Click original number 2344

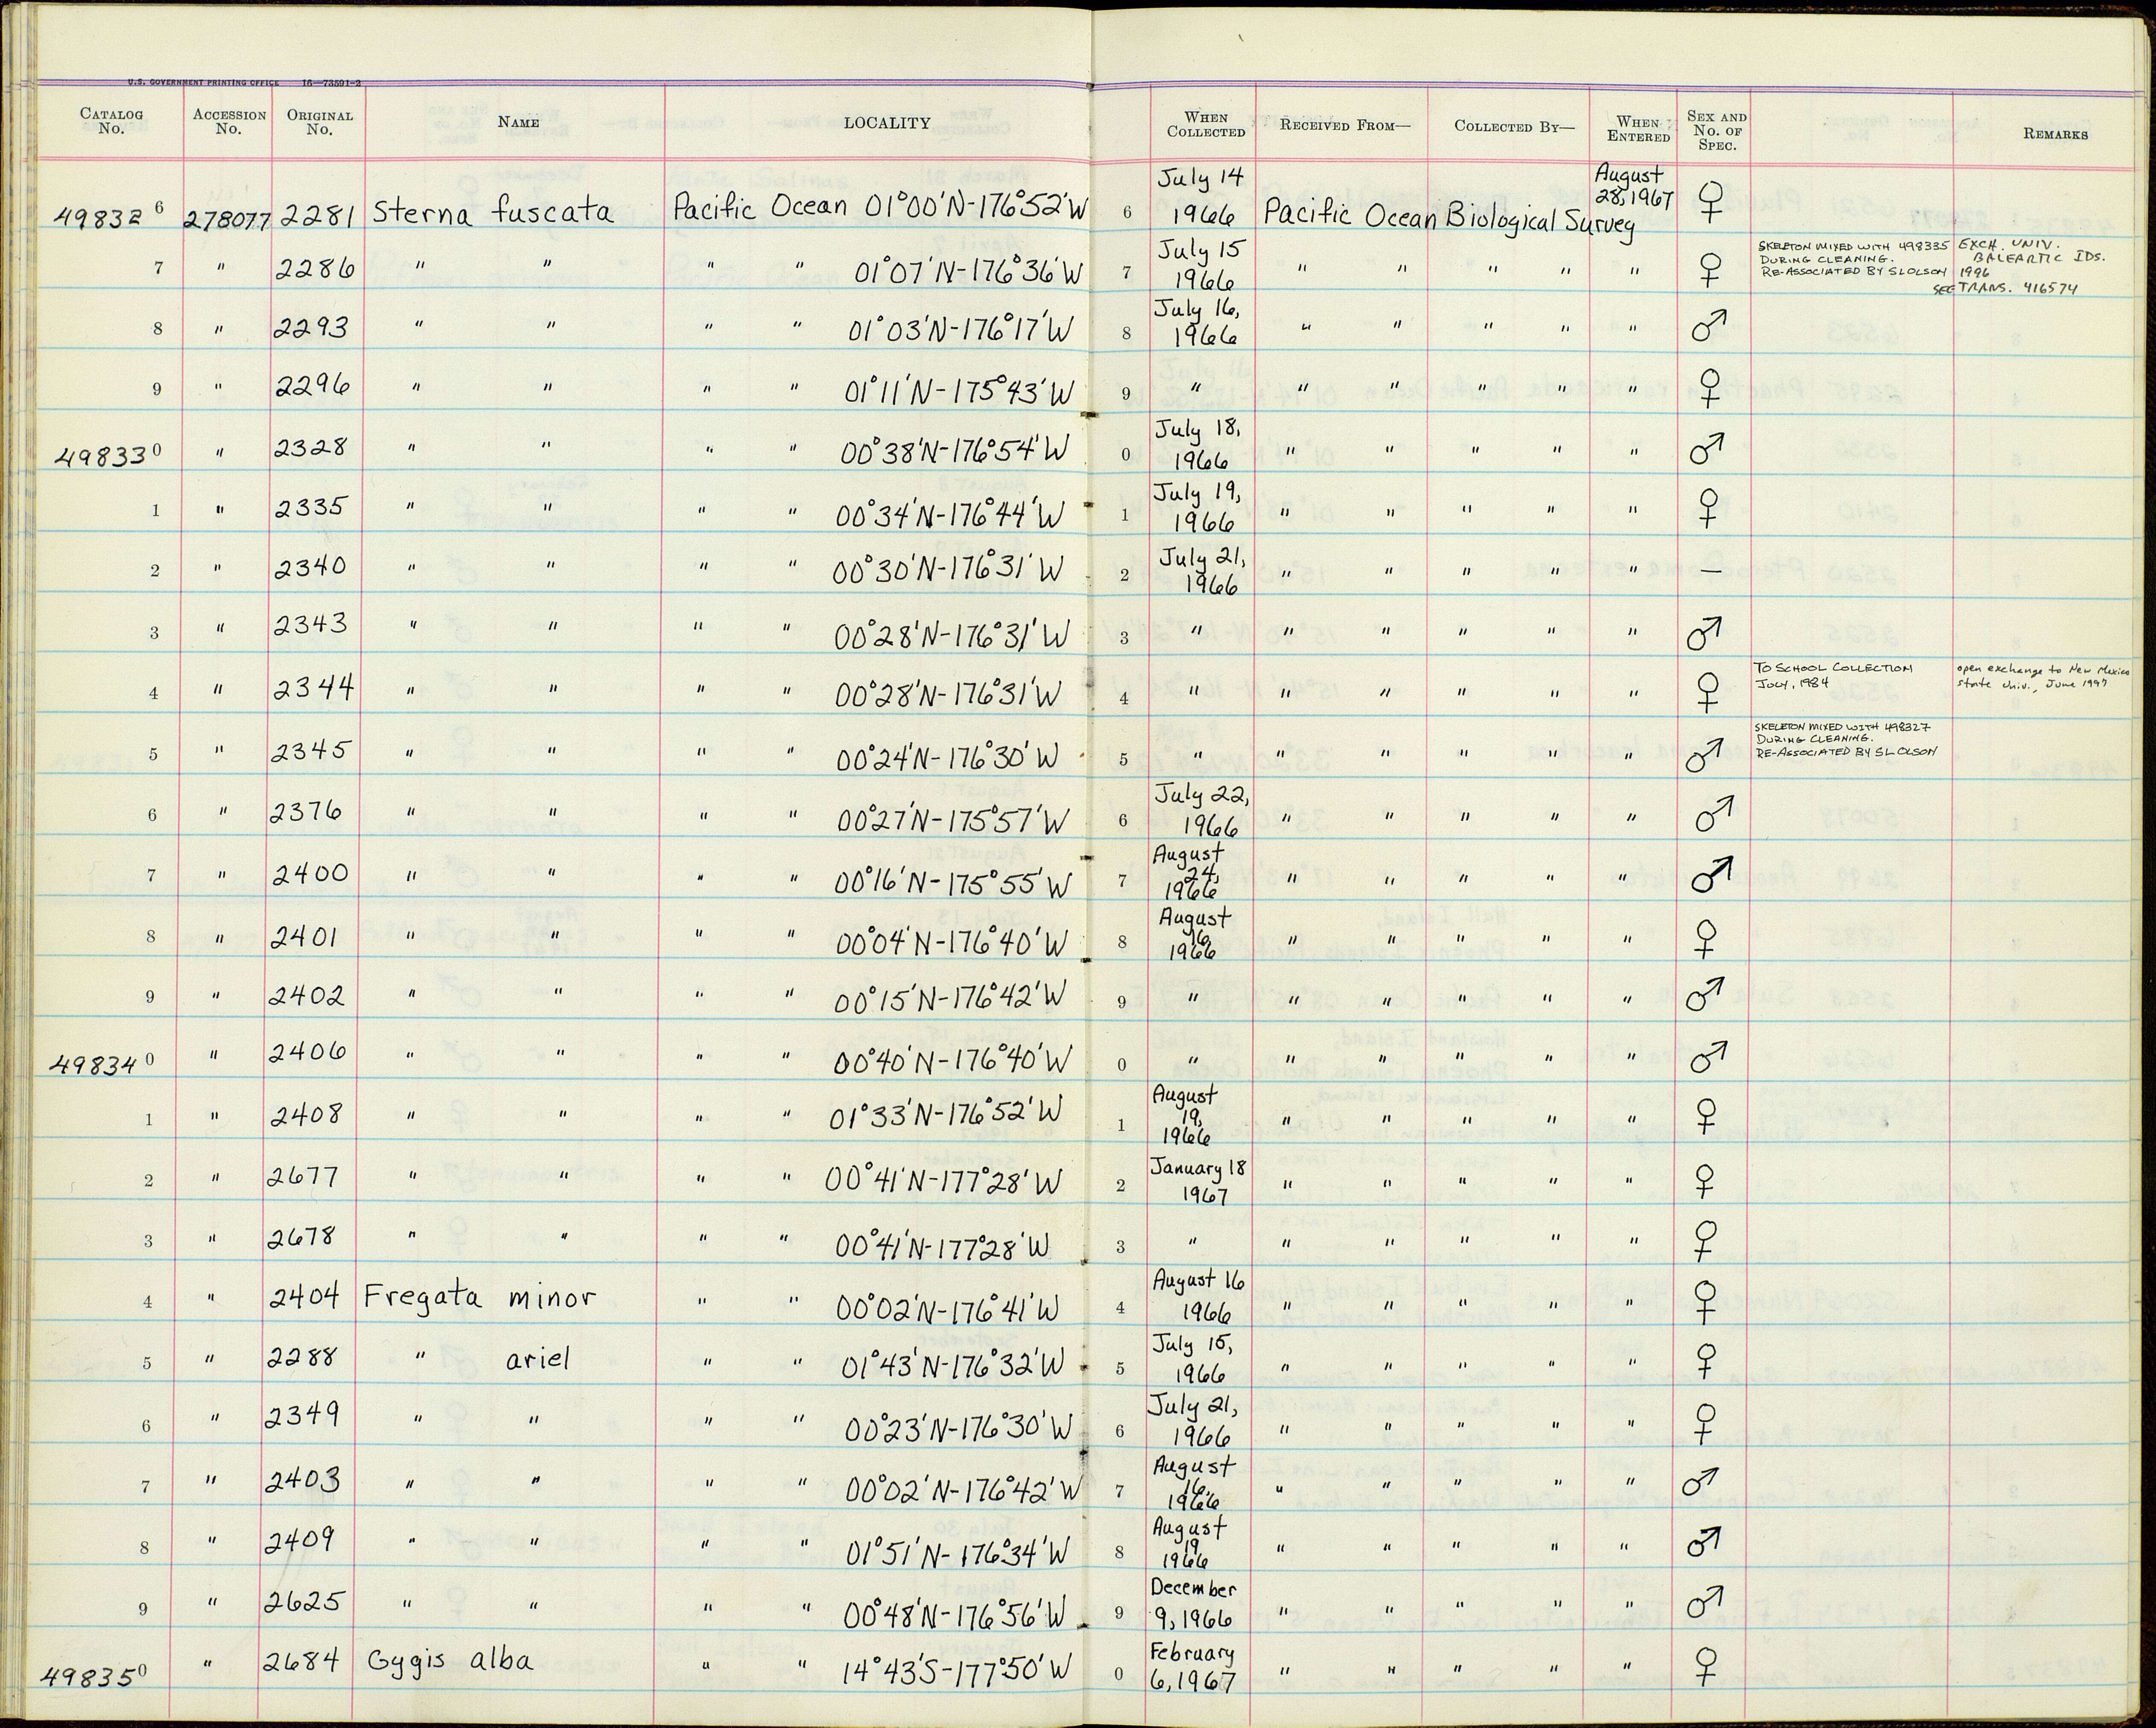click(x=314, y=687)
